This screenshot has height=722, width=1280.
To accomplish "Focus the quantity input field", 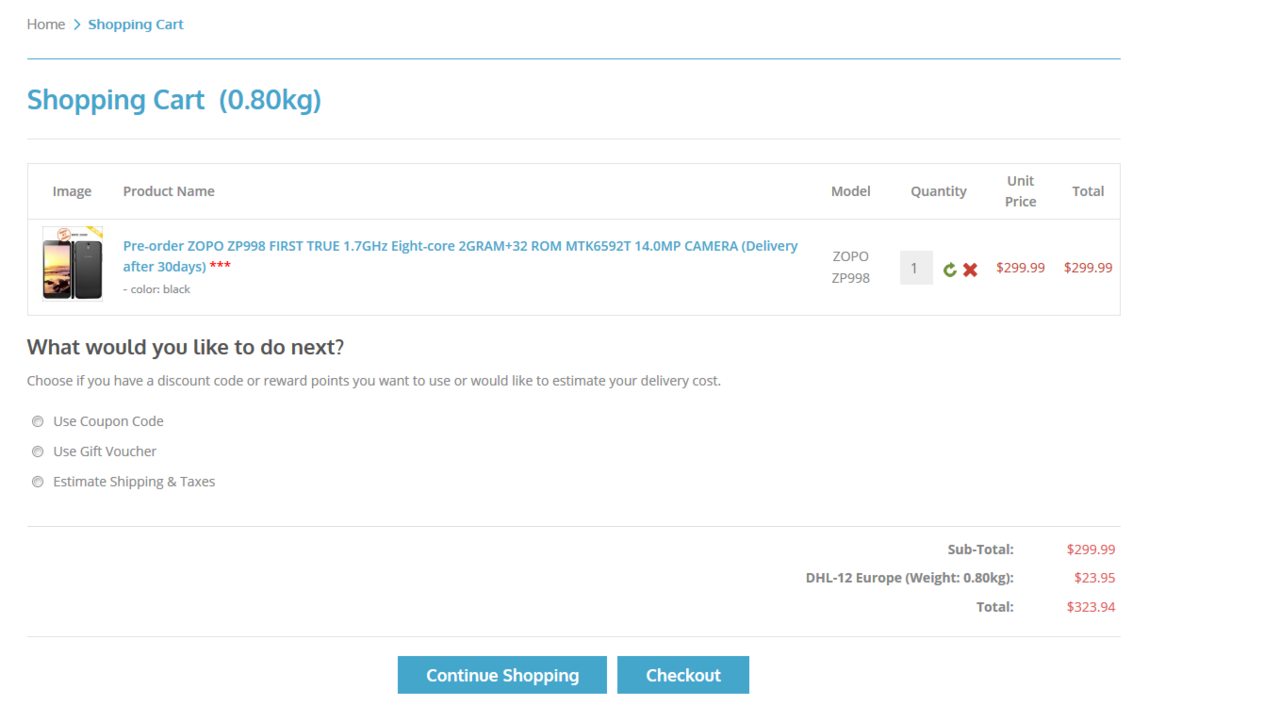I will pos(916,268).
